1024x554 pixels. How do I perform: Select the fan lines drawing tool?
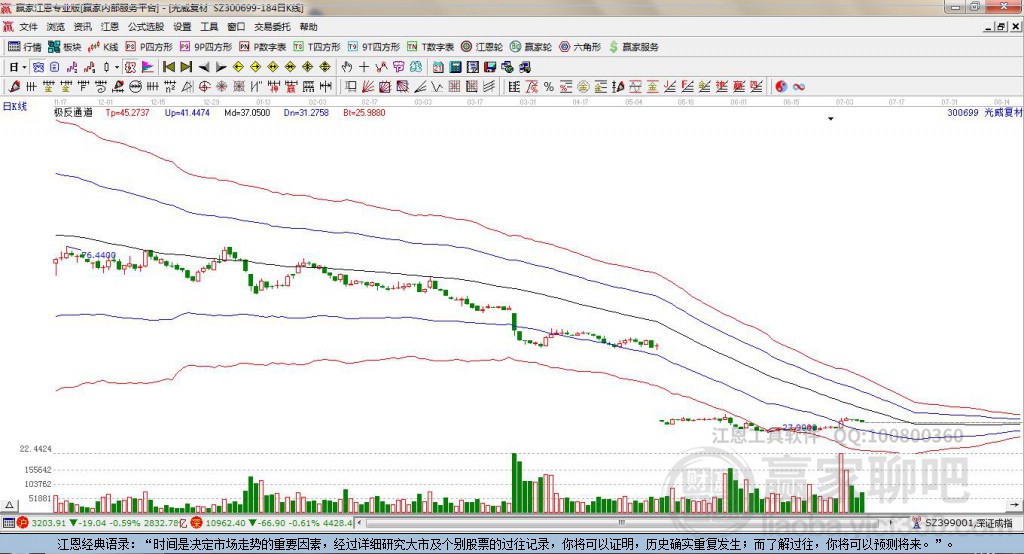368,86
